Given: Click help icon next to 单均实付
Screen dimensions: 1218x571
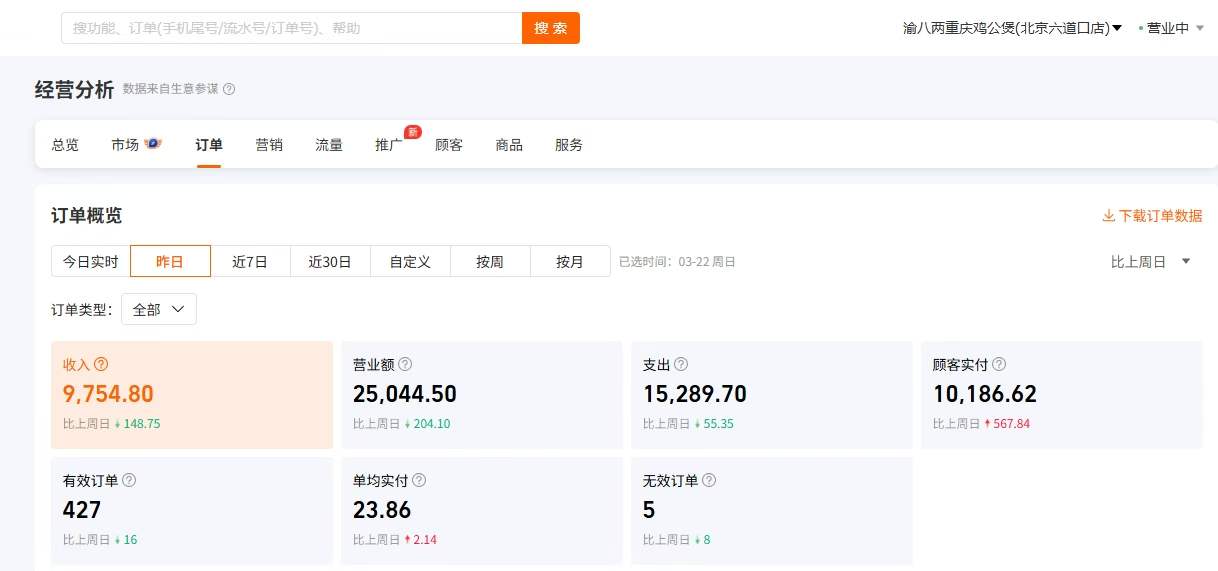Looking at the screenshot, I should click(419, 480).
